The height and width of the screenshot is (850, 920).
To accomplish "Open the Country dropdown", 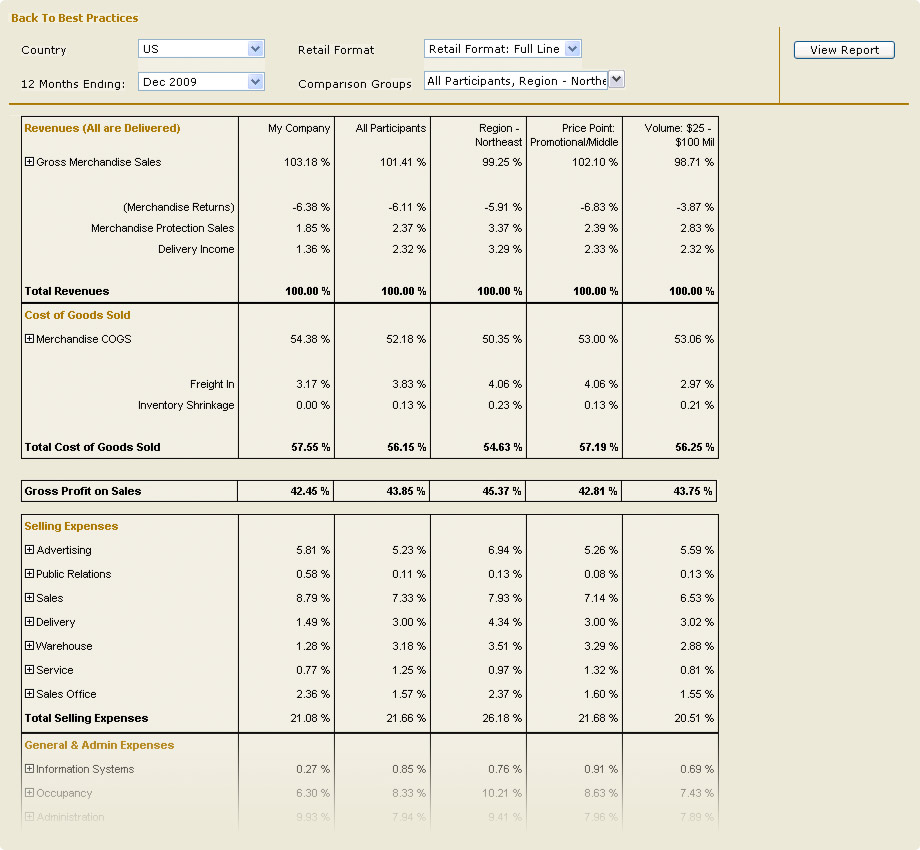I will click(255, 49).
